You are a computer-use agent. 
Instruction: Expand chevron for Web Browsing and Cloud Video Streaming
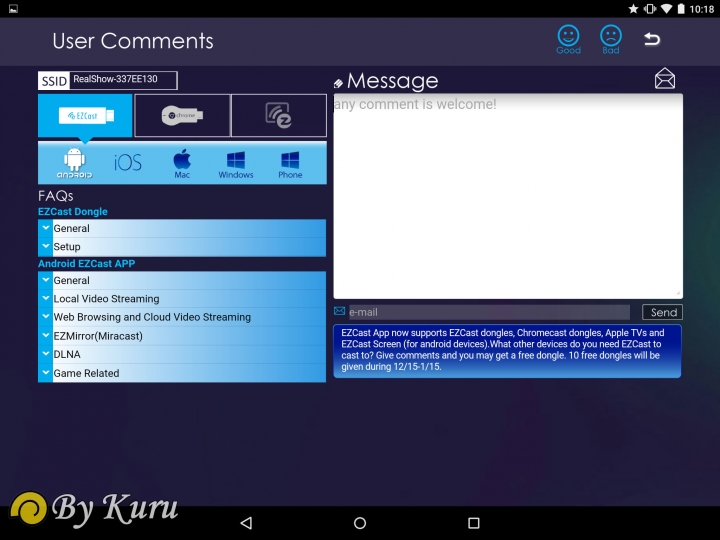[45, 316]
